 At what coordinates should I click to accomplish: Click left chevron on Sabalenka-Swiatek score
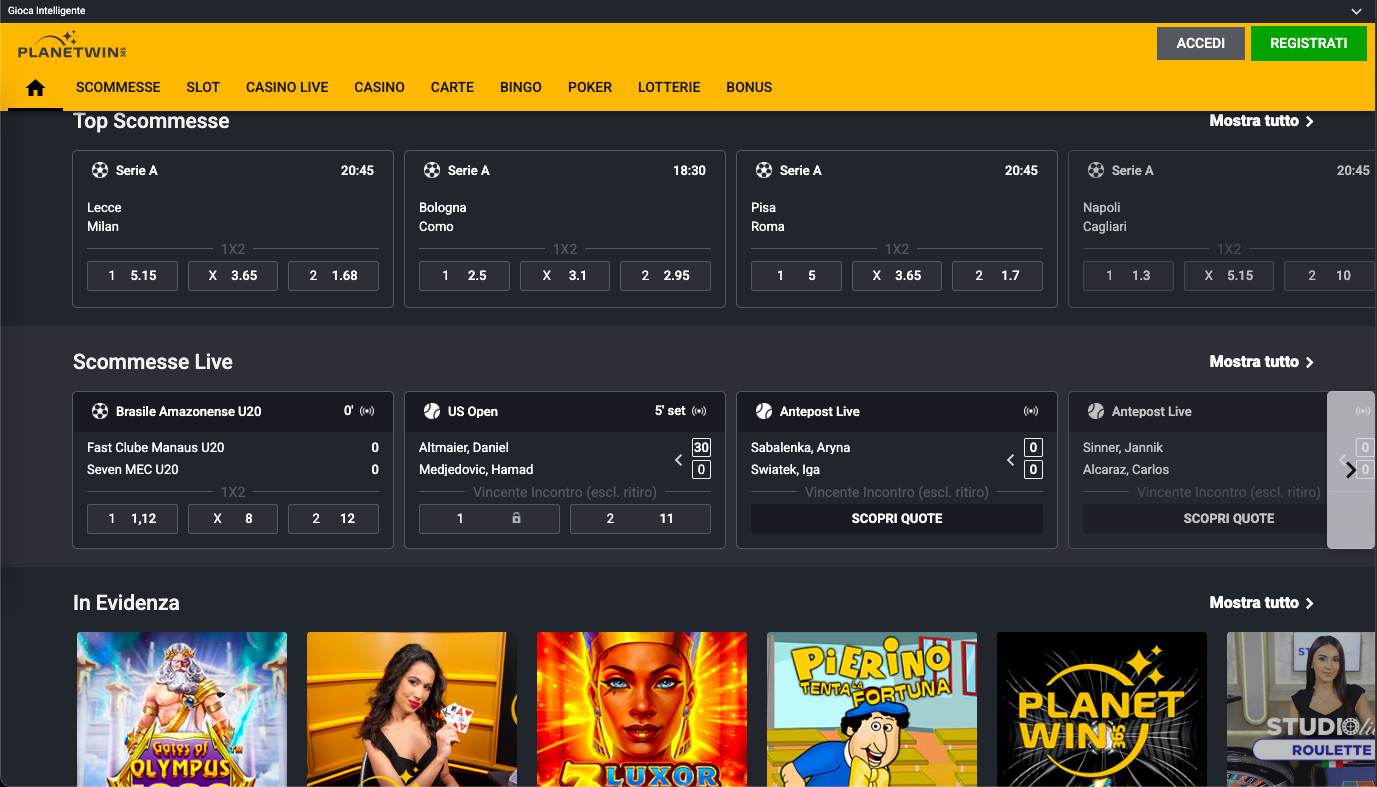pyautogui.click(x=1010, y=460)
